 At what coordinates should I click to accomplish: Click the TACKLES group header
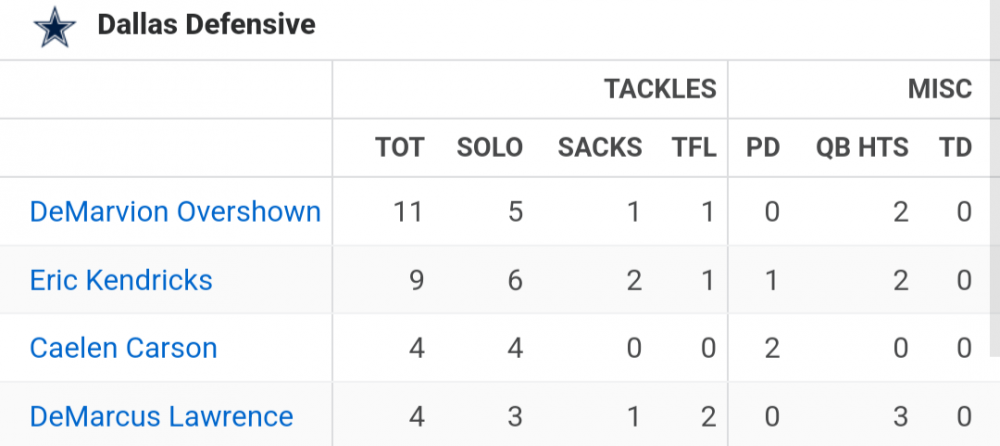pos(660,89)
